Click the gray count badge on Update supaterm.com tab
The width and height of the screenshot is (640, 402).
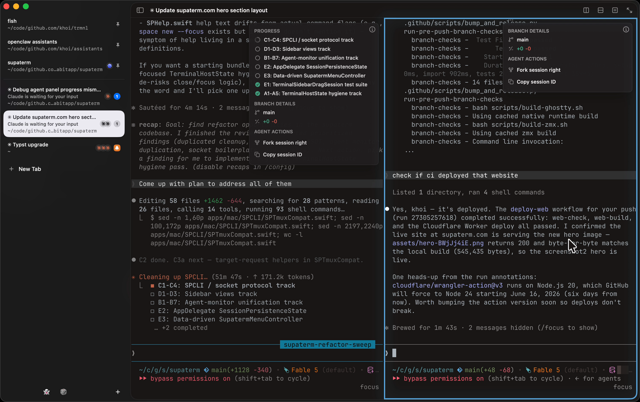pyautogui.click(x=117, y=124)
